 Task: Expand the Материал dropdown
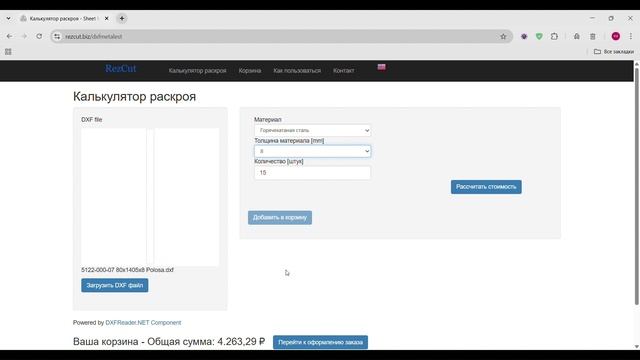pos(313,130)
